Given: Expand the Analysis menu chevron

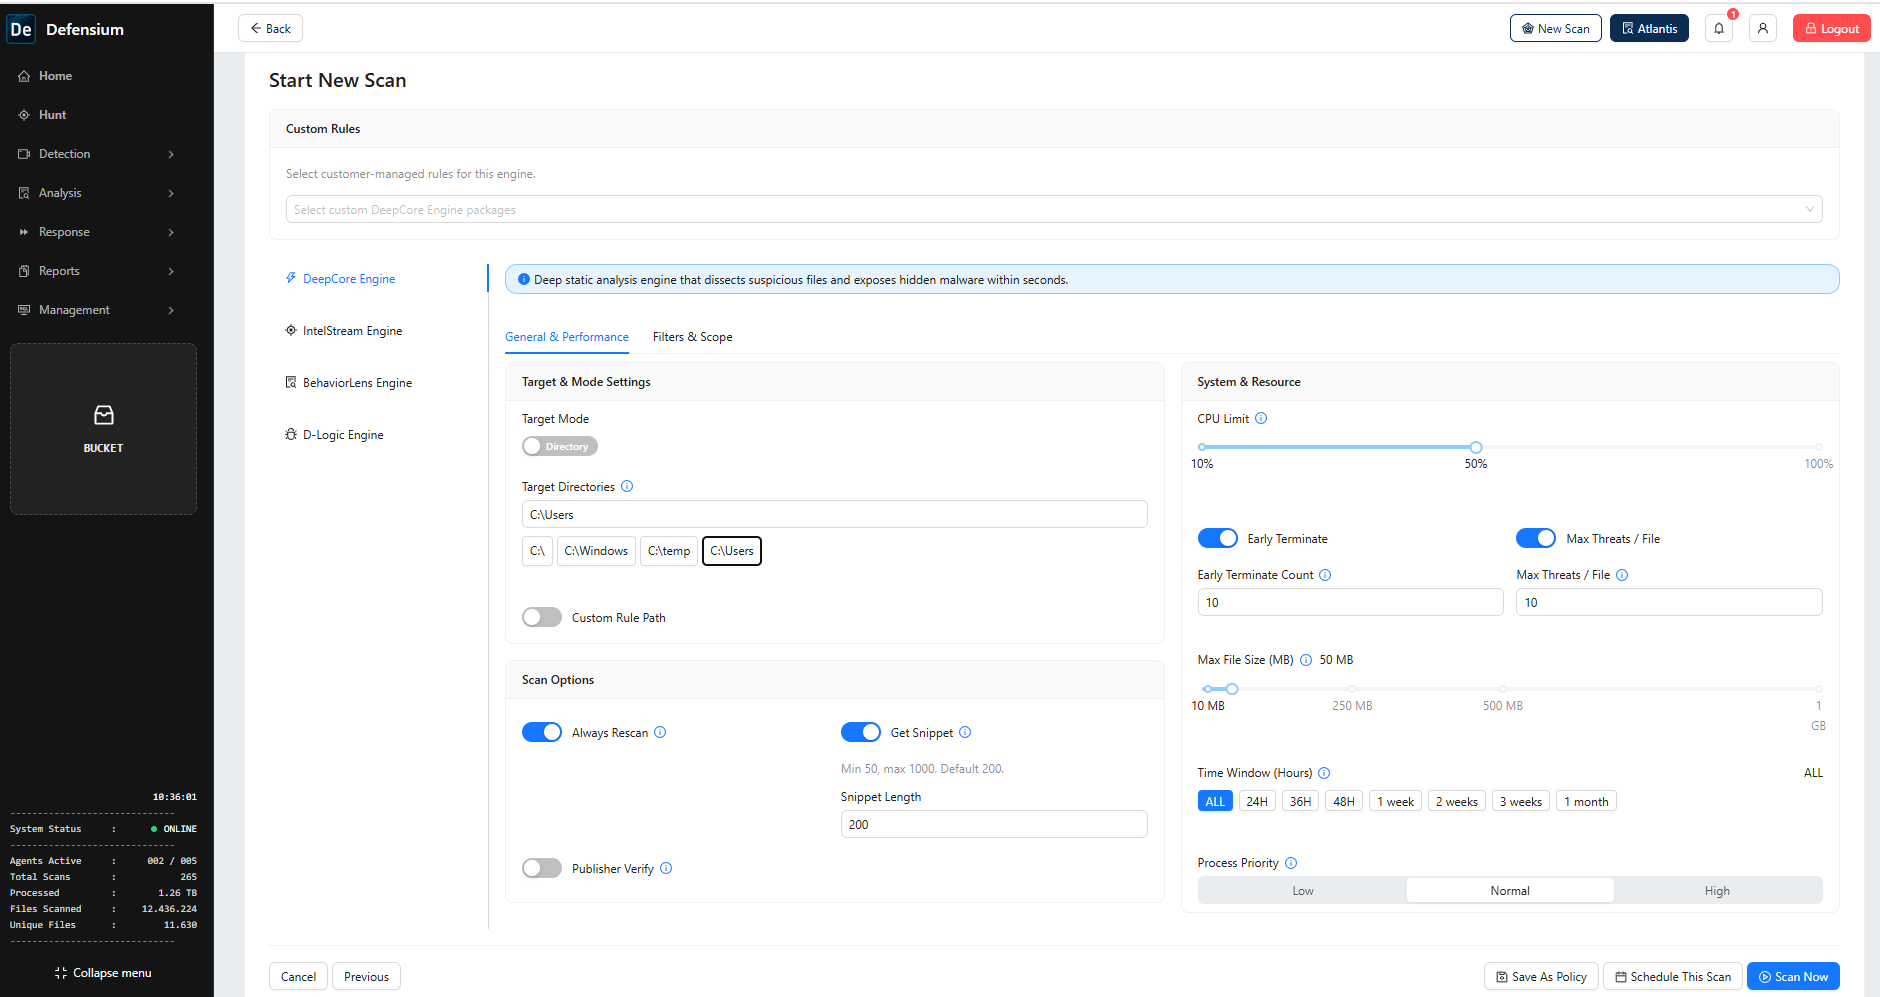Looking at the screenshot, I should coord(171,193).
